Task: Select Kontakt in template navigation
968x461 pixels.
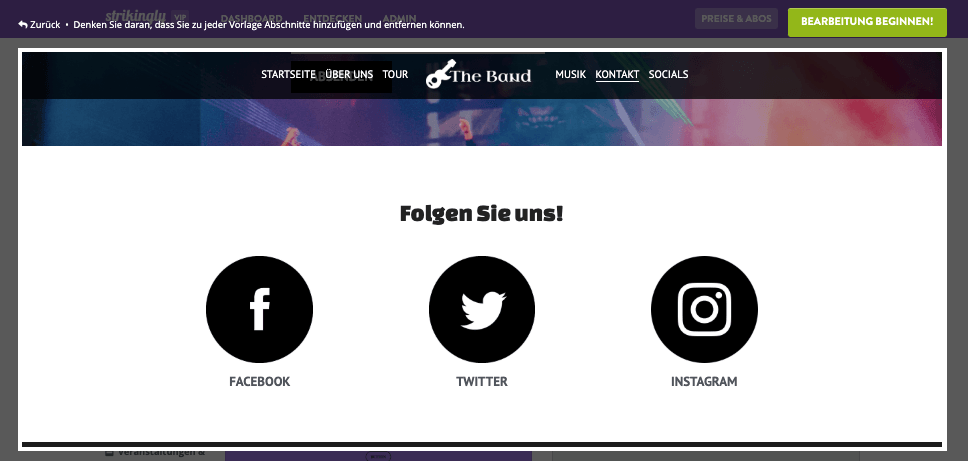Action: click(x=617, y=75)
